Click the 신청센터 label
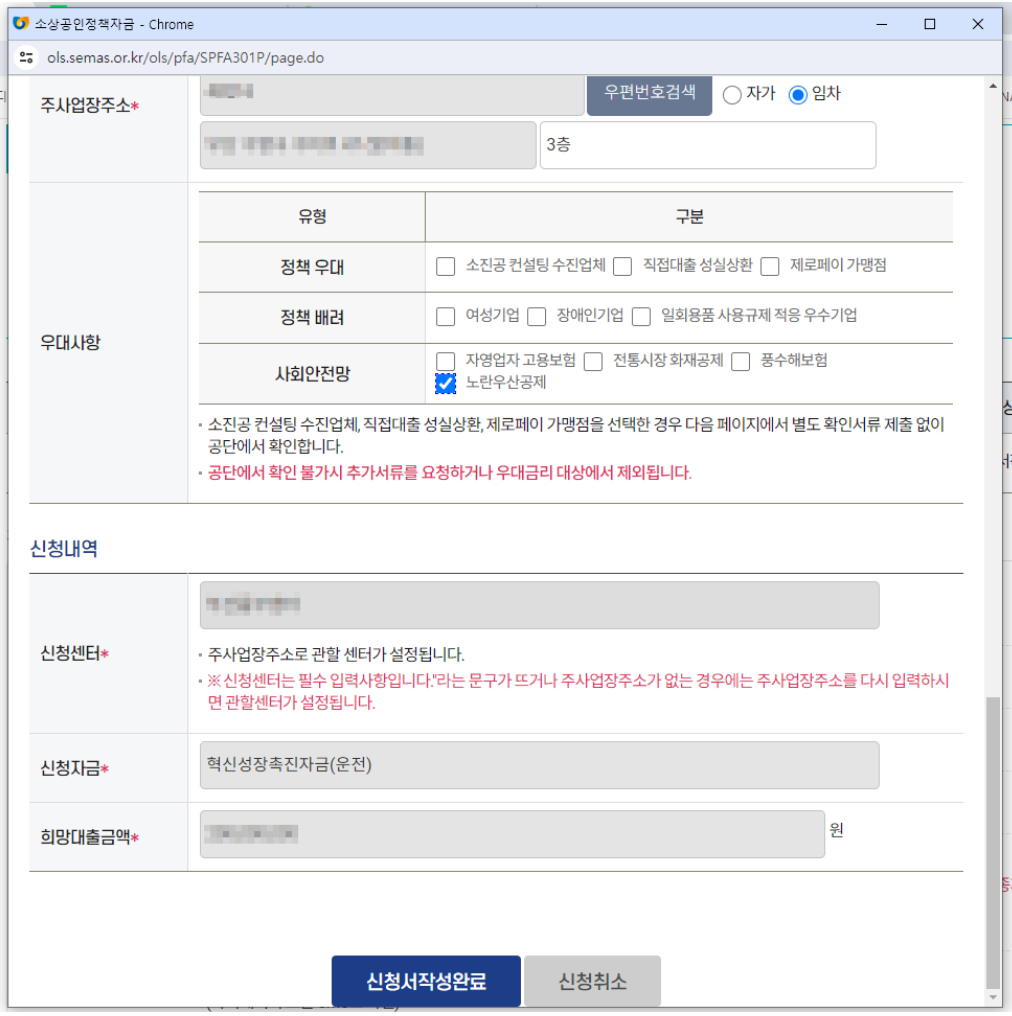The height and width of the screenshot is (1016, 1012). point(75,653)
